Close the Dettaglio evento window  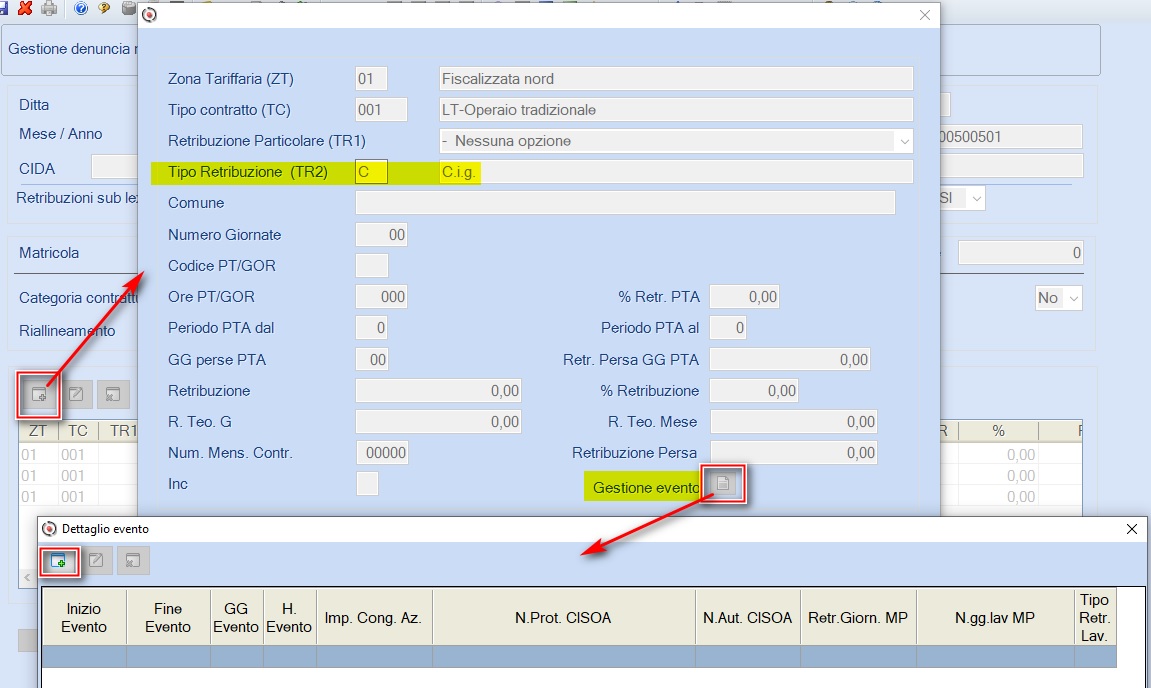coord(1131,529)
